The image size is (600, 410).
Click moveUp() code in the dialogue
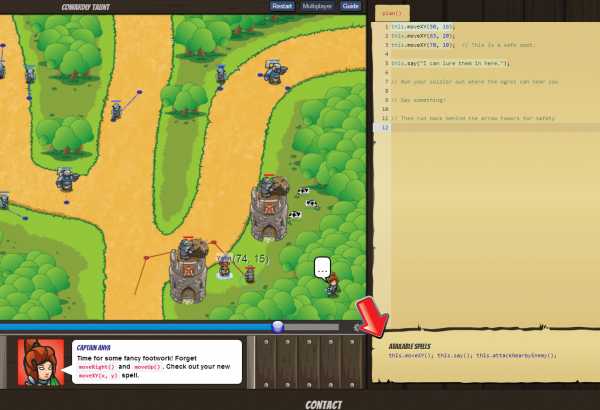(x=147, y=367)
